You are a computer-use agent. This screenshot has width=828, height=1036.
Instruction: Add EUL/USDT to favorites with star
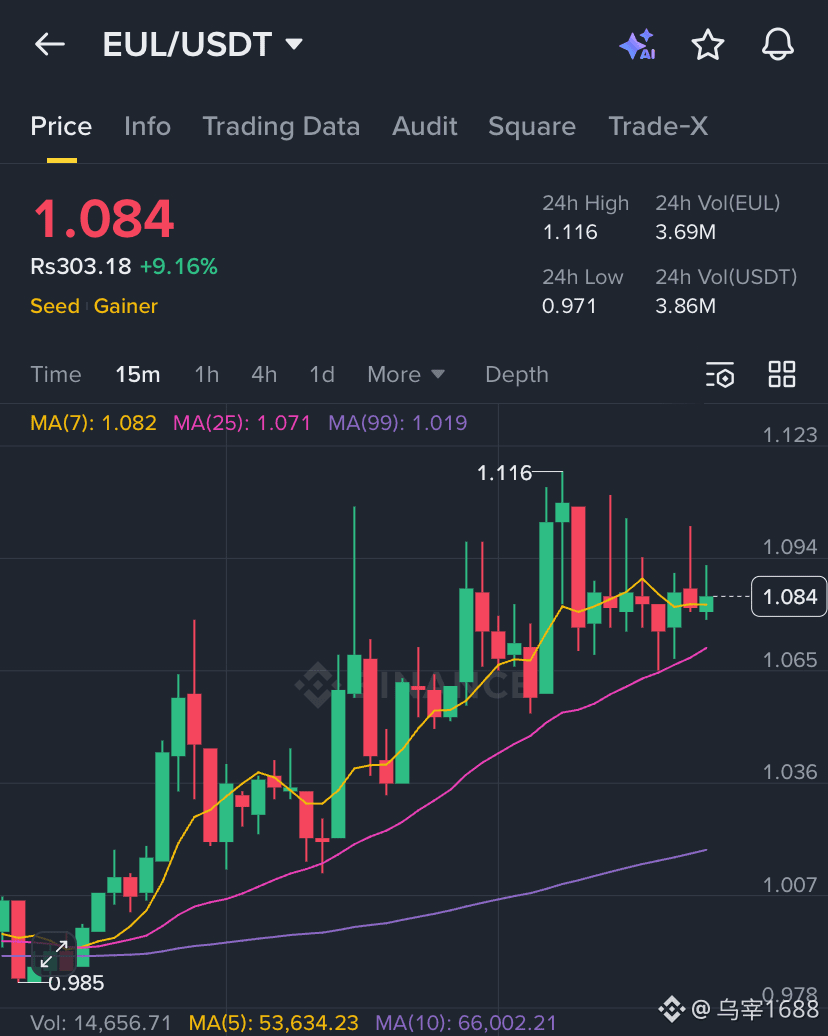(x=708, y=45)
